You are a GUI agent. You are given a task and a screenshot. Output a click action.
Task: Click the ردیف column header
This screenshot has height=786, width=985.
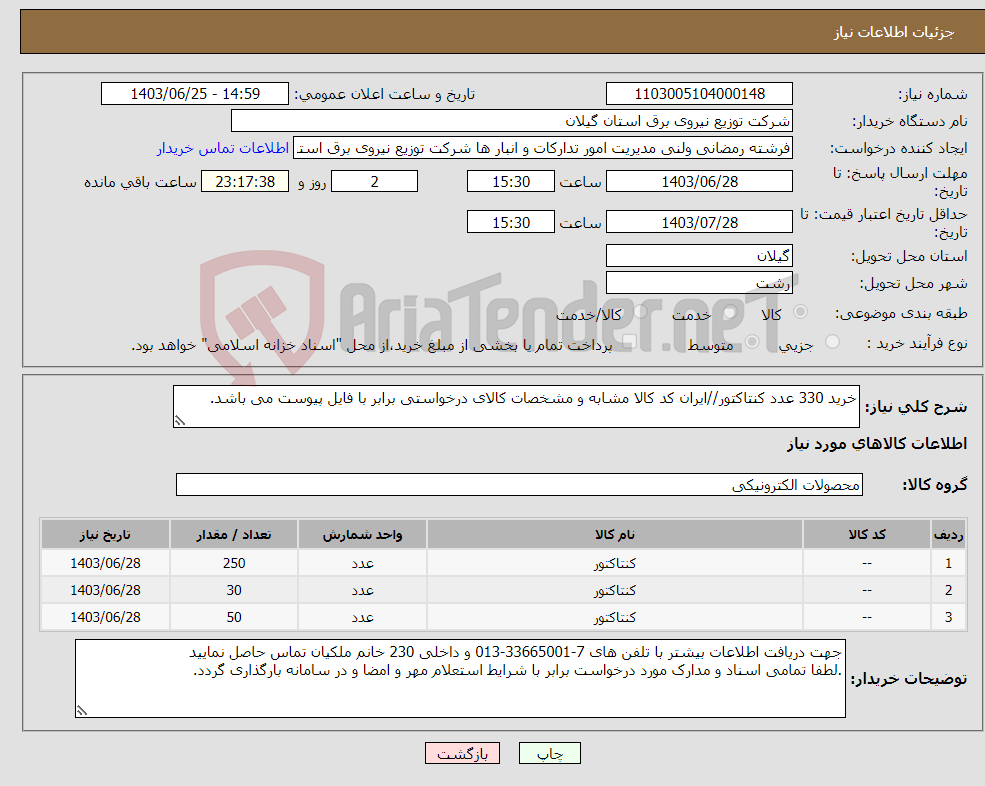click(x=949, y=535)
